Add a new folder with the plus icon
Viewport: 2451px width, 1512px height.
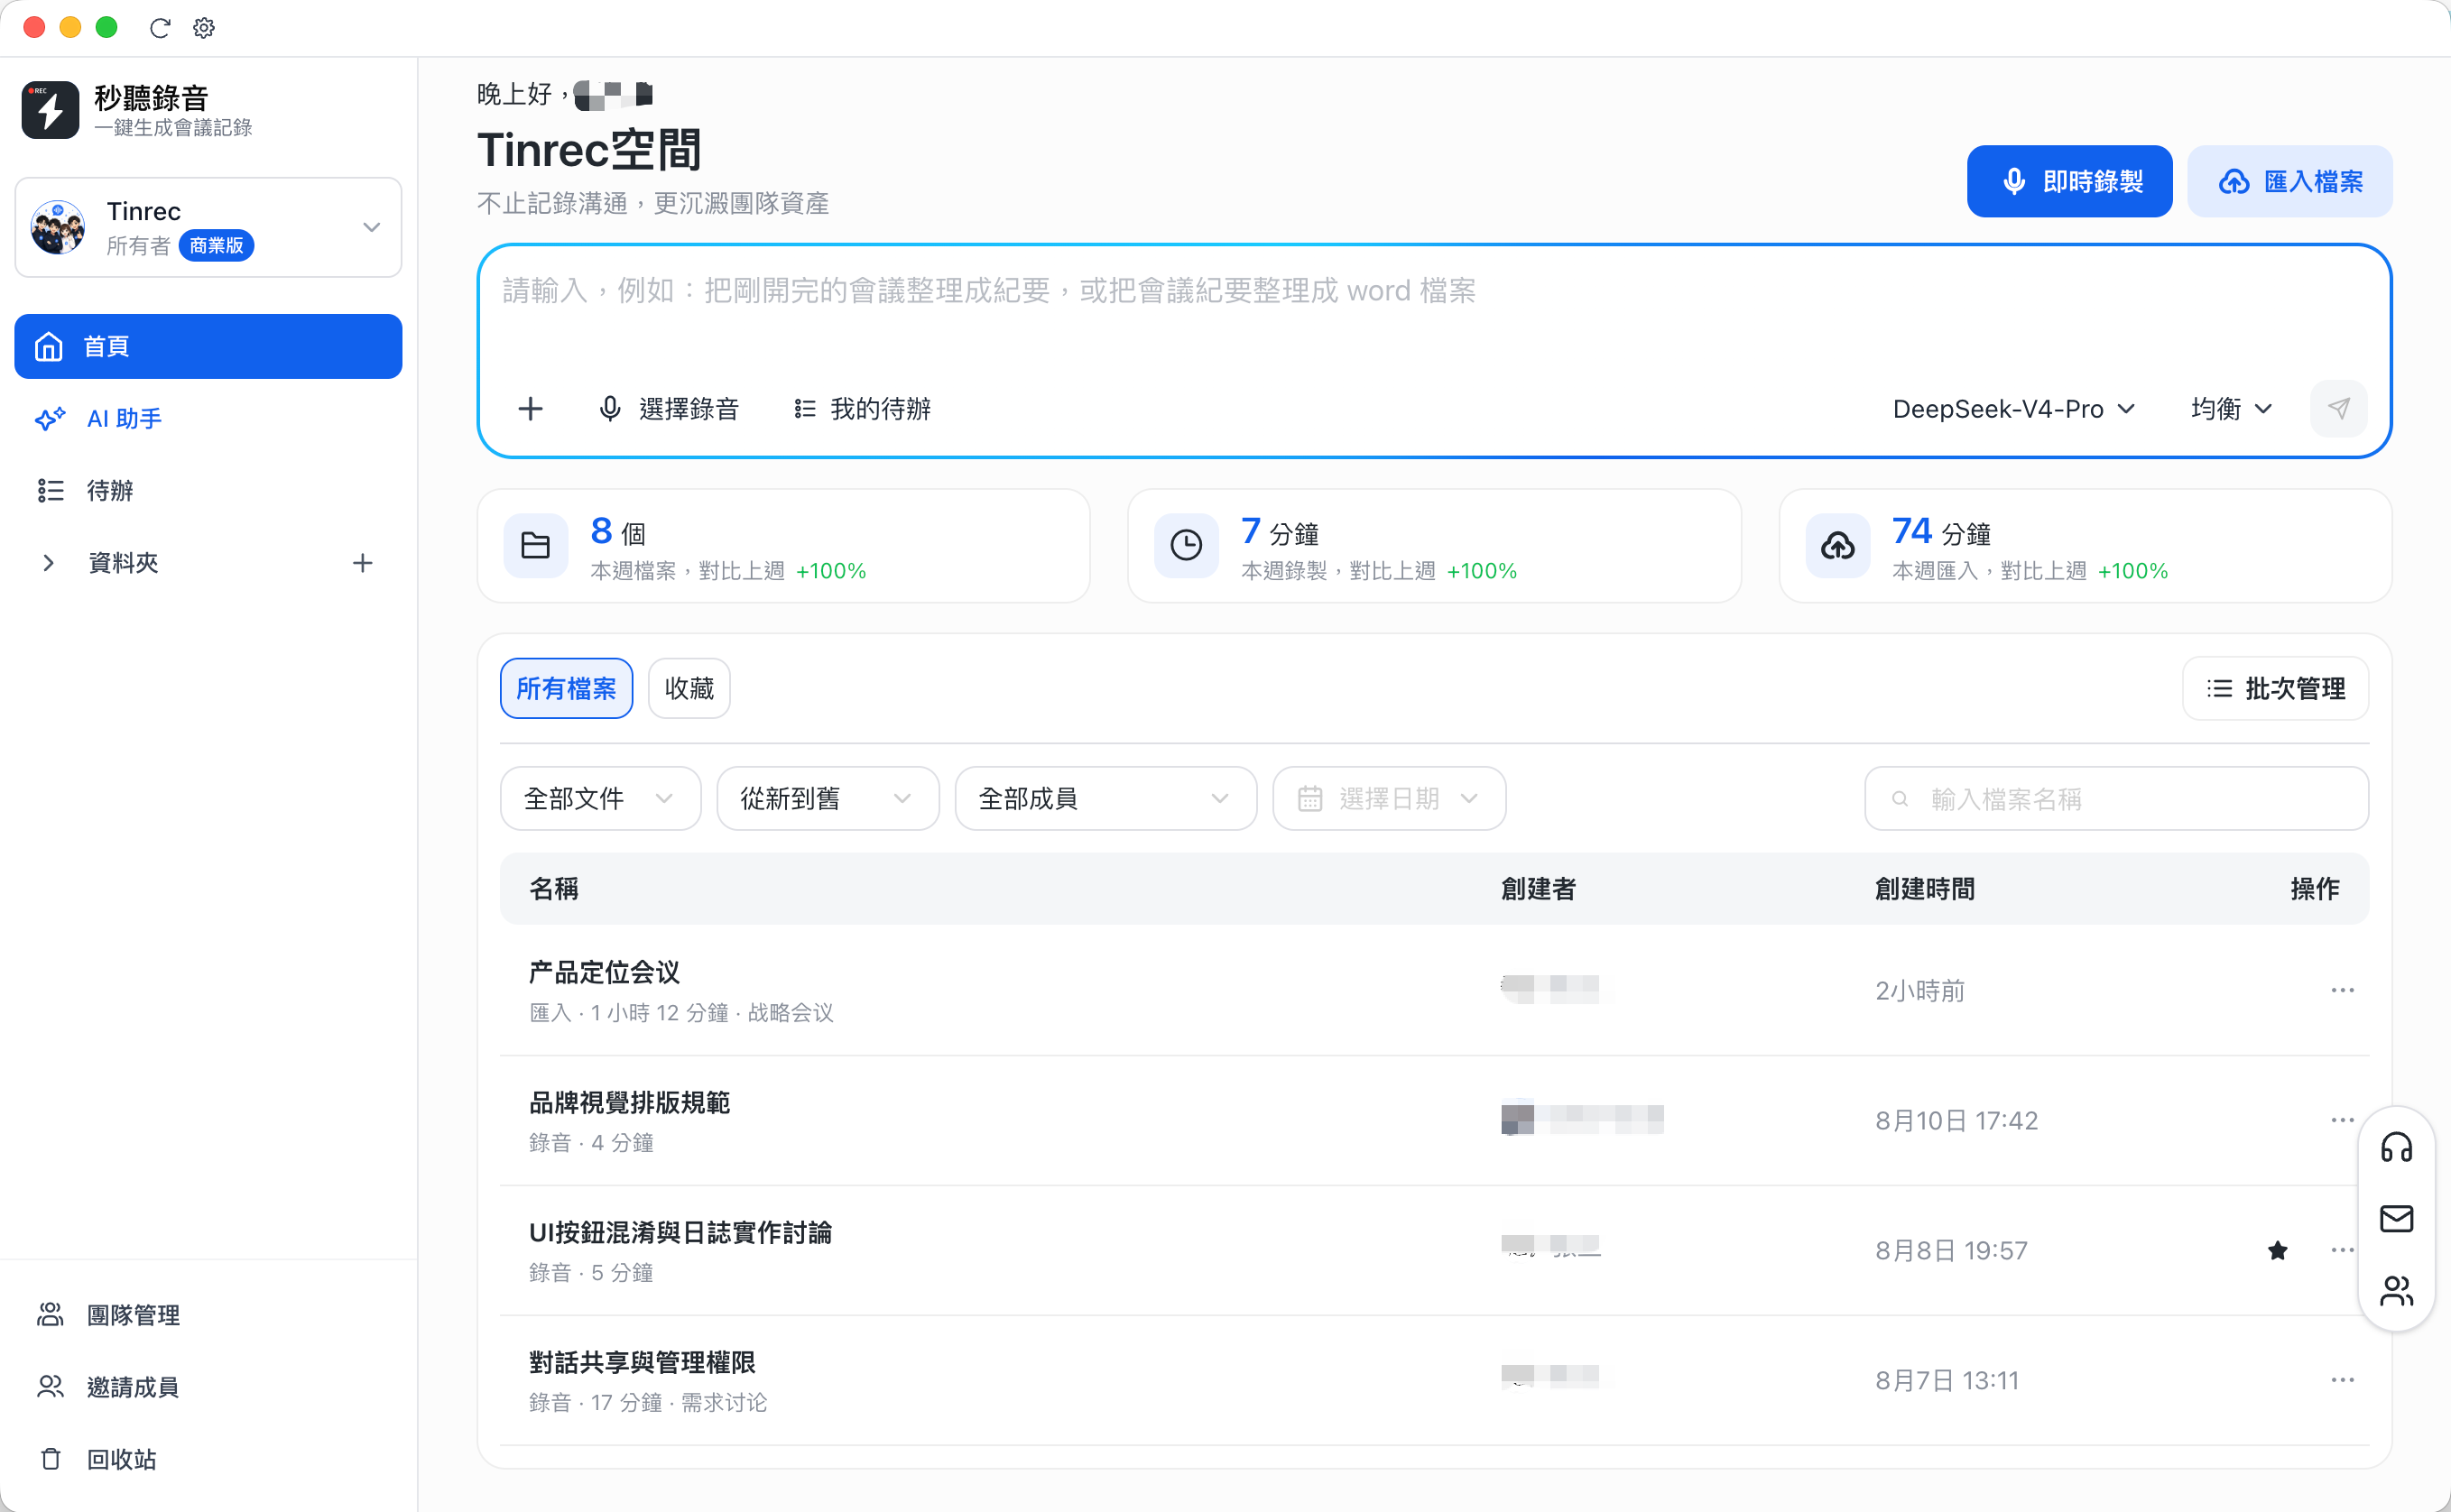tap(363, 563)
